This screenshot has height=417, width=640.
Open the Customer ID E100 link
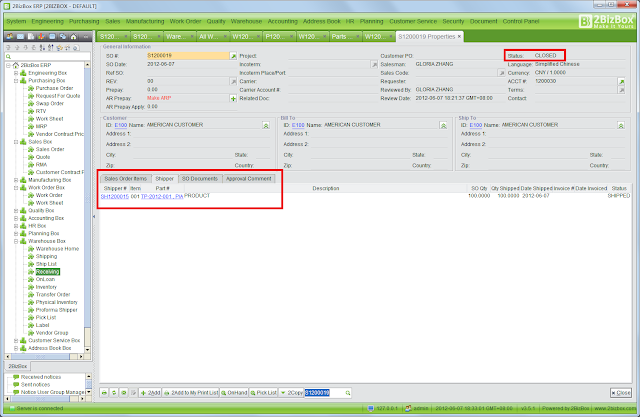pos(121,125)
